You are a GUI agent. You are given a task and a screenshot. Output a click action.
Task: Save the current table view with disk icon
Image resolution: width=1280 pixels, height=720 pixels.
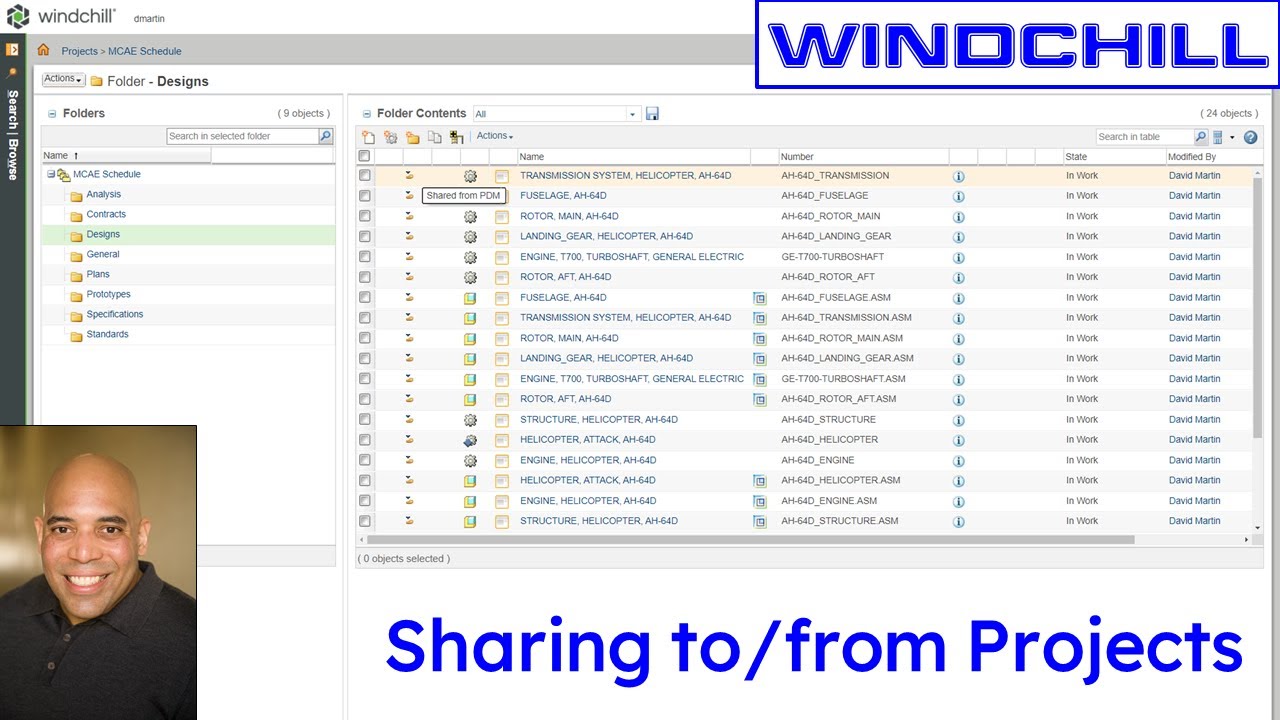(652, 114)
